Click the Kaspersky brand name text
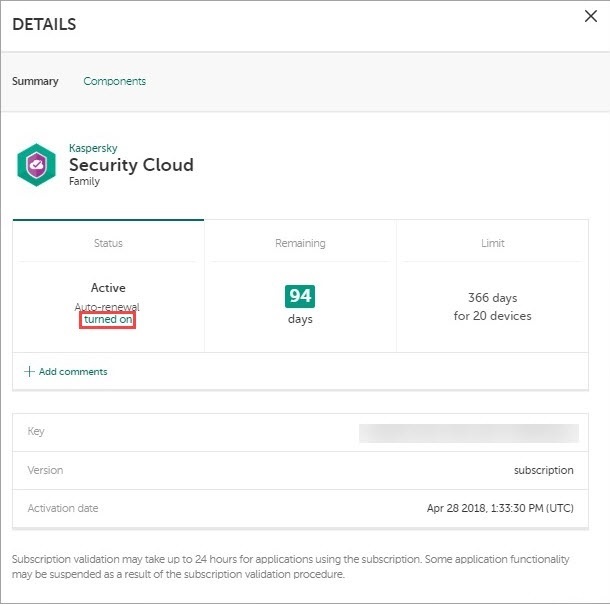This screenshot has height=606, width=610. (x=93, y=148)
